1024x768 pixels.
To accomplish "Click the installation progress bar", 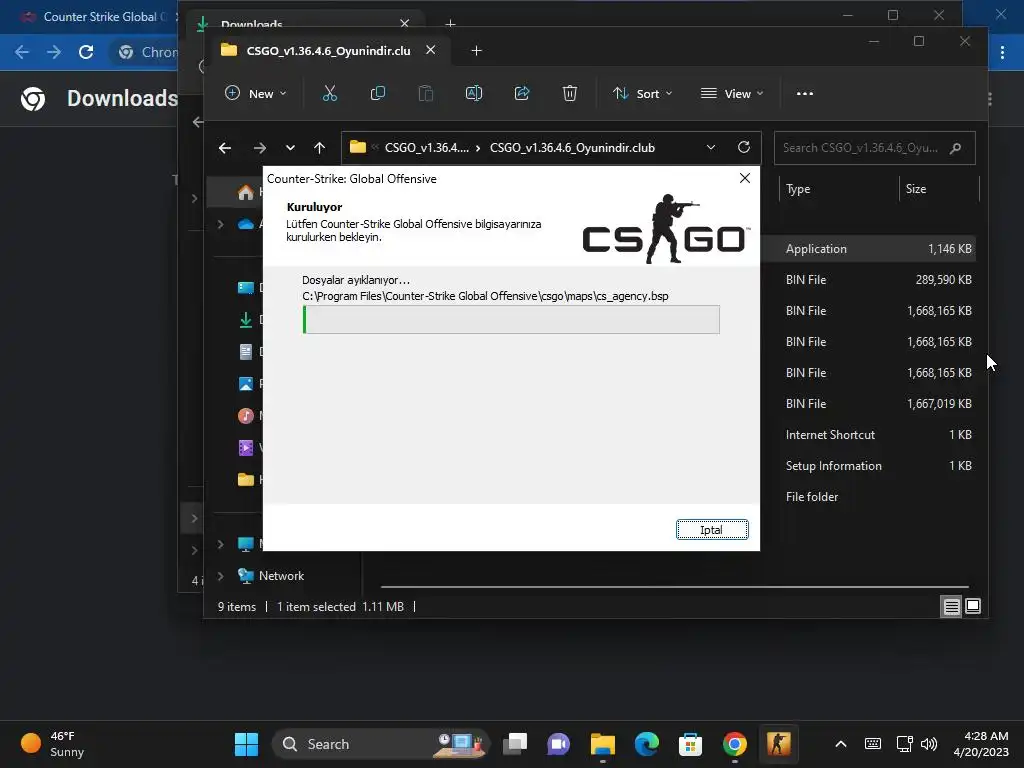I will [511, 319].
